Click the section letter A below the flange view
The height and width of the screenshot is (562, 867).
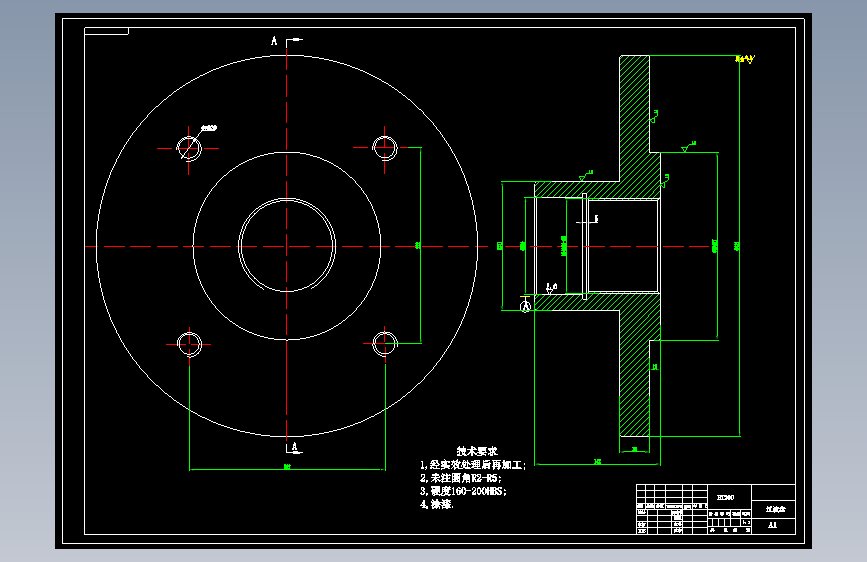pos(295,446)
